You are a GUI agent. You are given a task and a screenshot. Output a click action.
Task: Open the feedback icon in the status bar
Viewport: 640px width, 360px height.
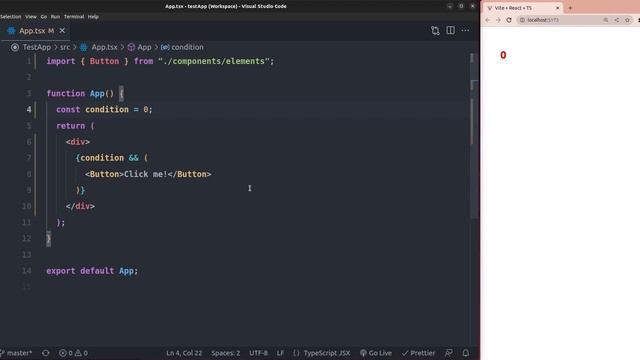click(449, 353)
